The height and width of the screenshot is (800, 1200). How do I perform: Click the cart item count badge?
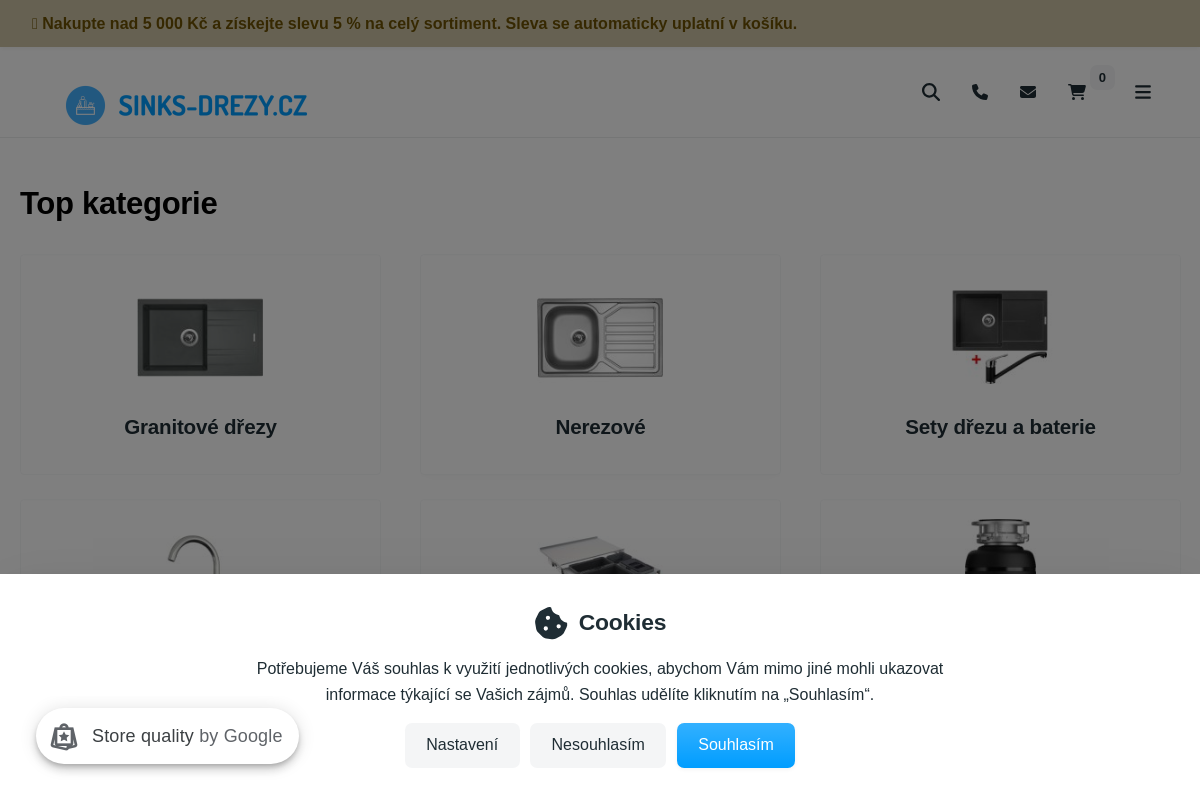1102,78
